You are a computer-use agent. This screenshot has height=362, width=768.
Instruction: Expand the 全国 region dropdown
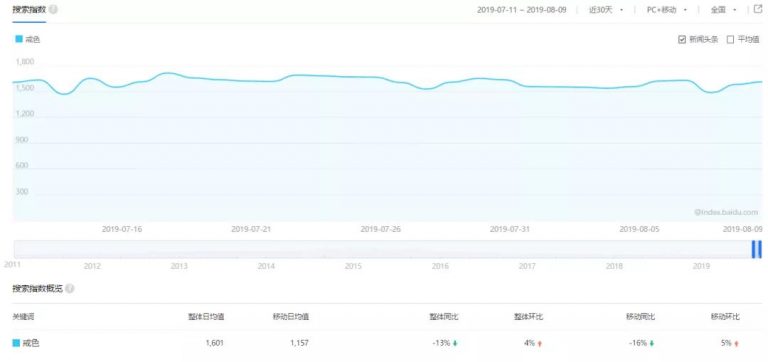pyautogui.click(x=723, y=10)
